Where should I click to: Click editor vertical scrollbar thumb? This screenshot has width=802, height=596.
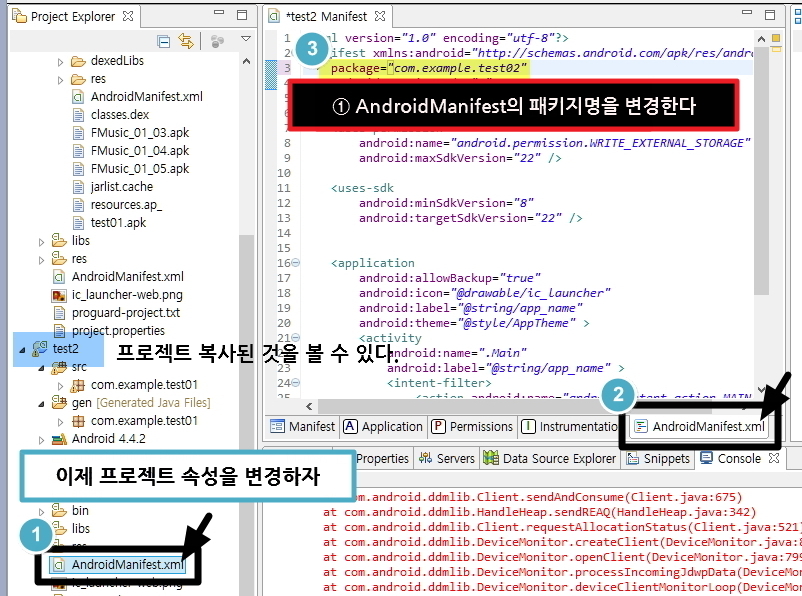761,171
